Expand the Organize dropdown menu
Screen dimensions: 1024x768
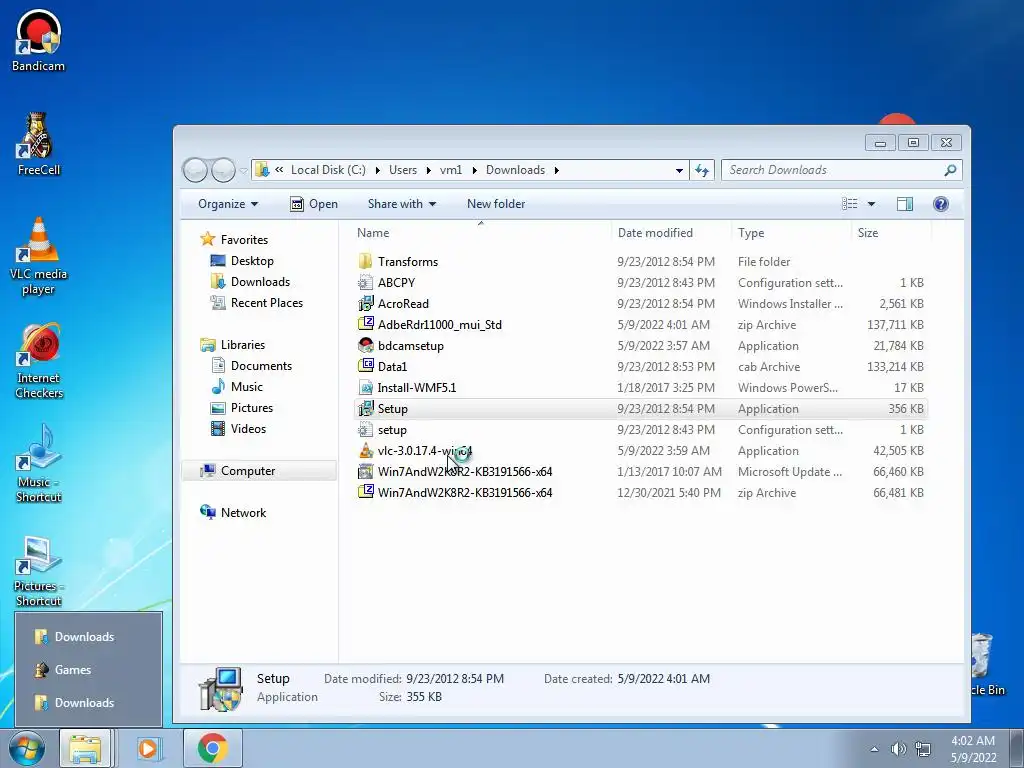coord(228,204)
